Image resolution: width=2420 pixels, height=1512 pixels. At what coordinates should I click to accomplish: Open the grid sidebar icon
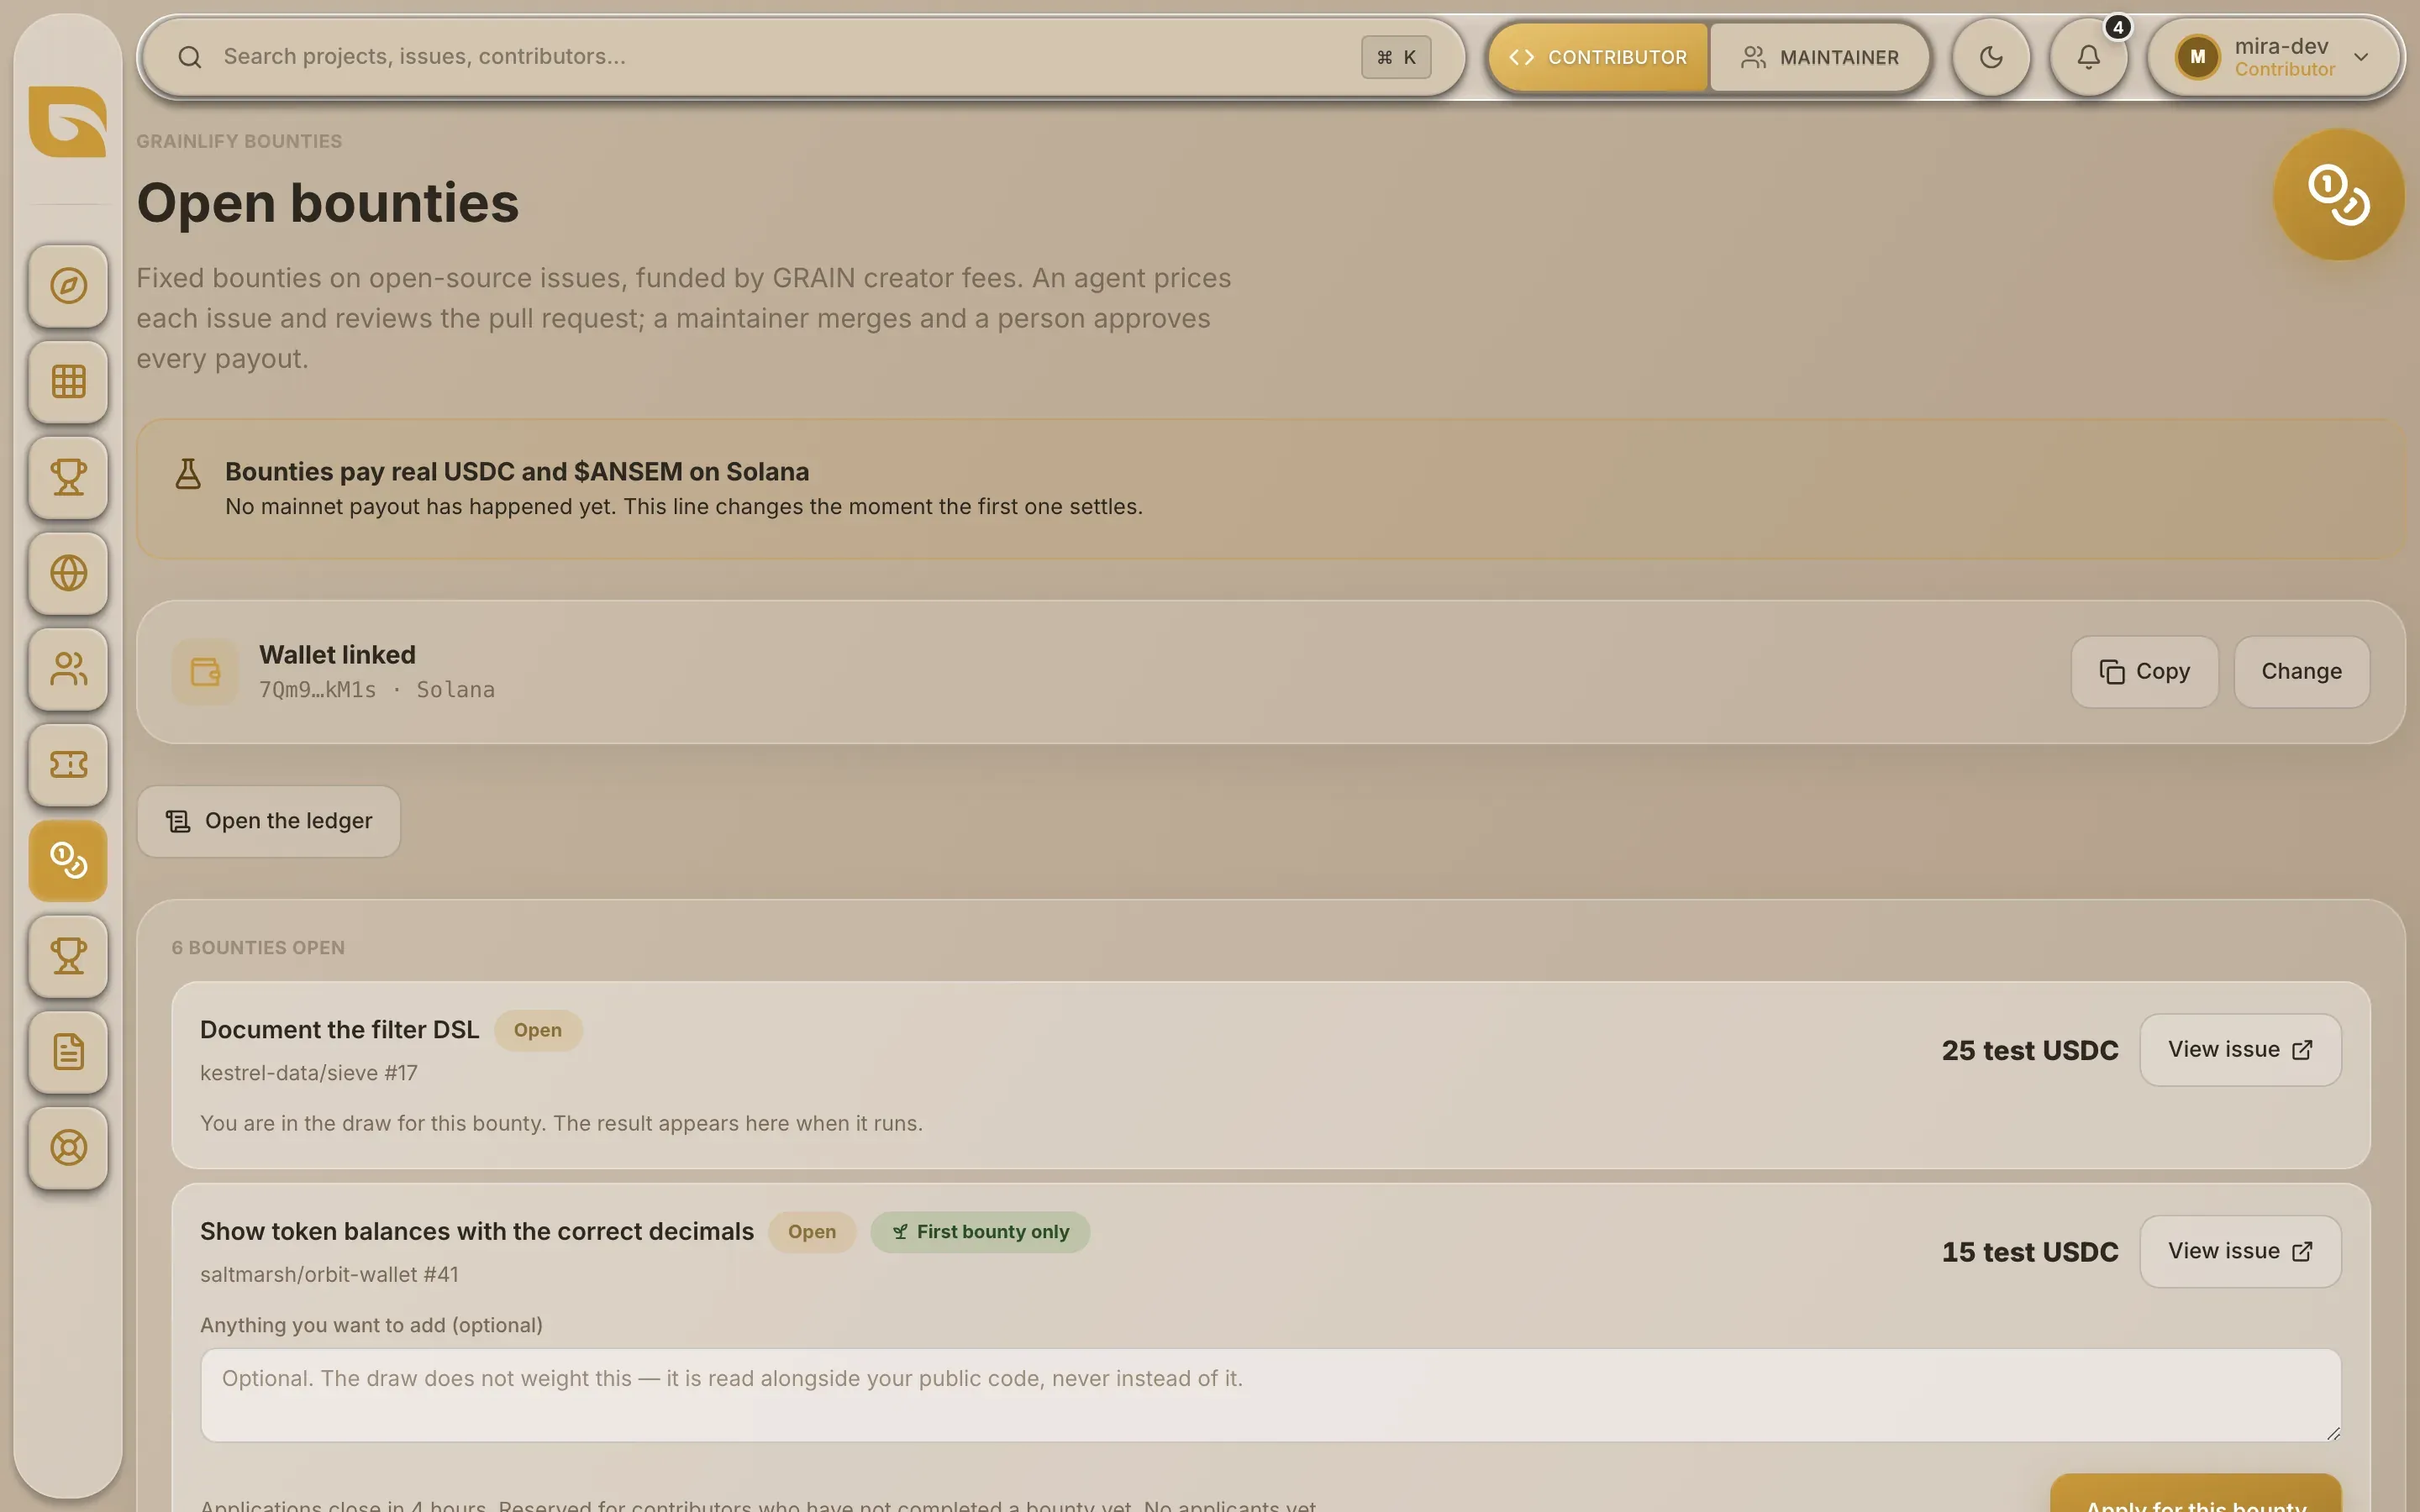point(68,382)
